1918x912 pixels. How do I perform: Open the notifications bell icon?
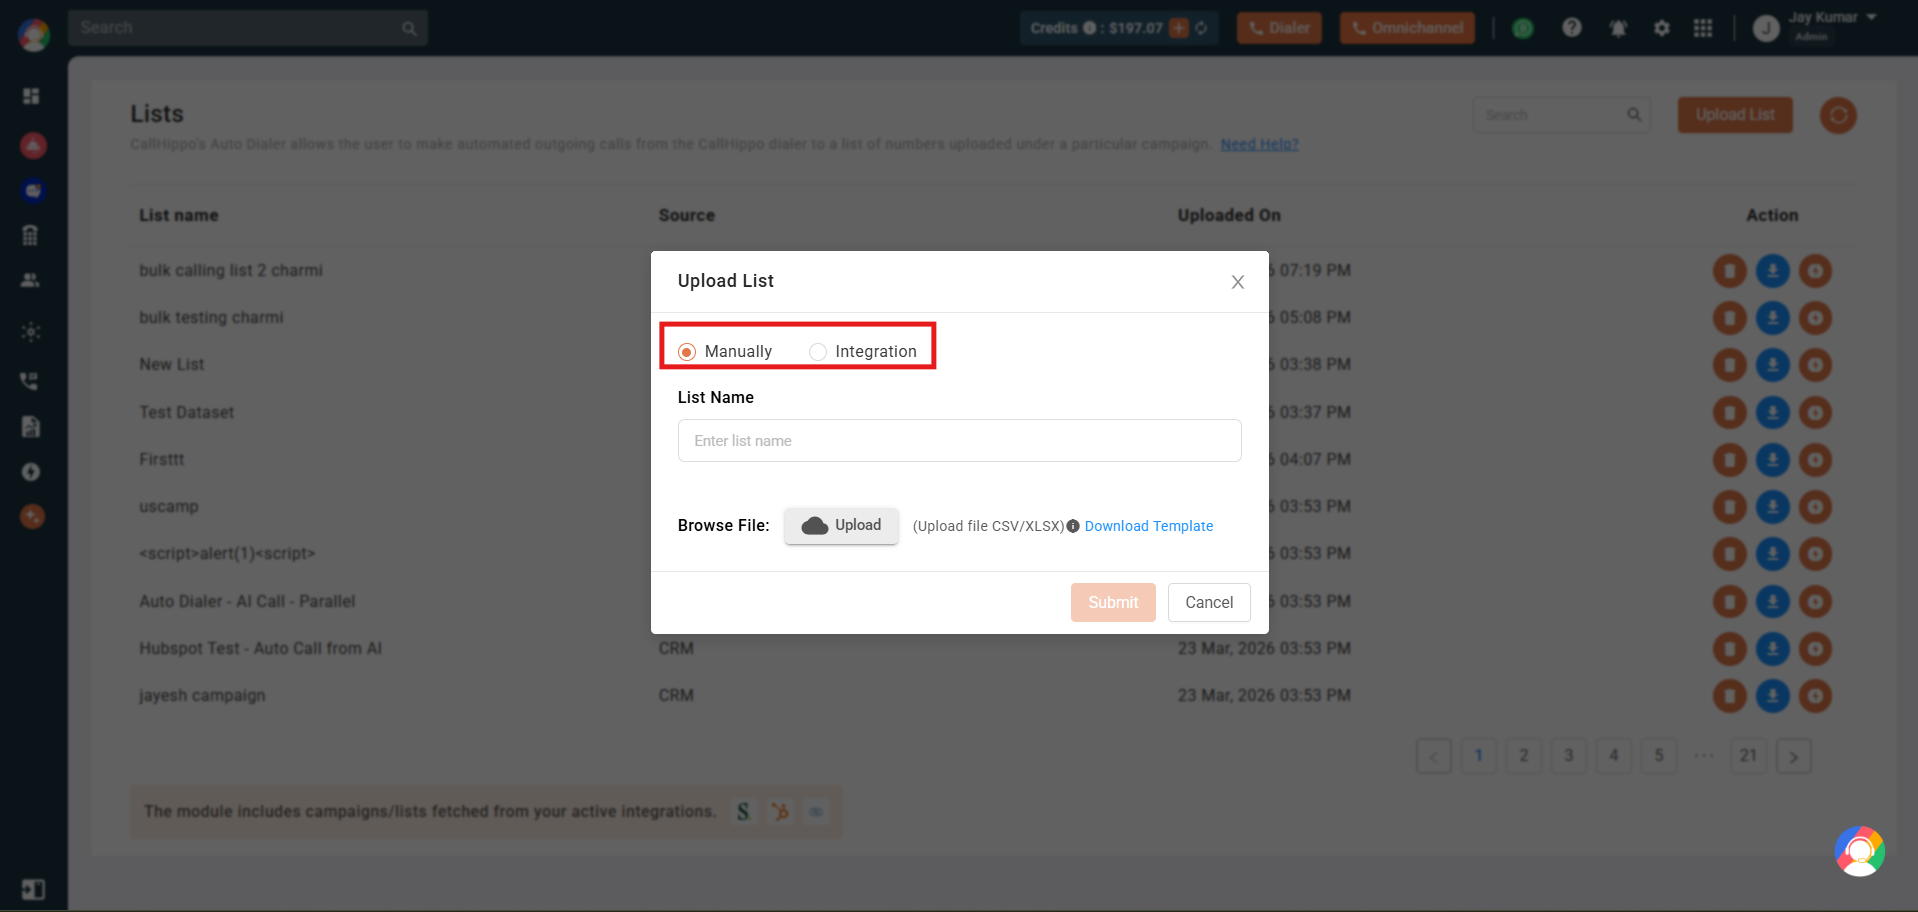click(1618, 28)
